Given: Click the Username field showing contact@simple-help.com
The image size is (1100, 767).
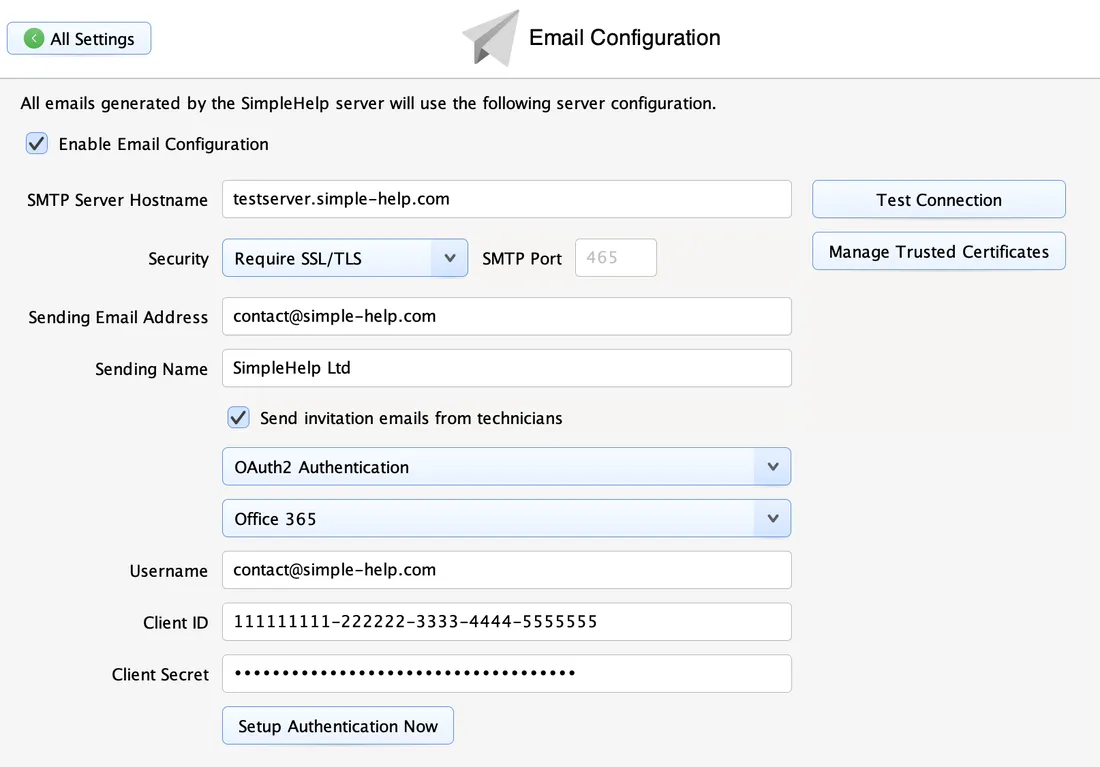Looking at the screenshot, I should coord(506,570).
